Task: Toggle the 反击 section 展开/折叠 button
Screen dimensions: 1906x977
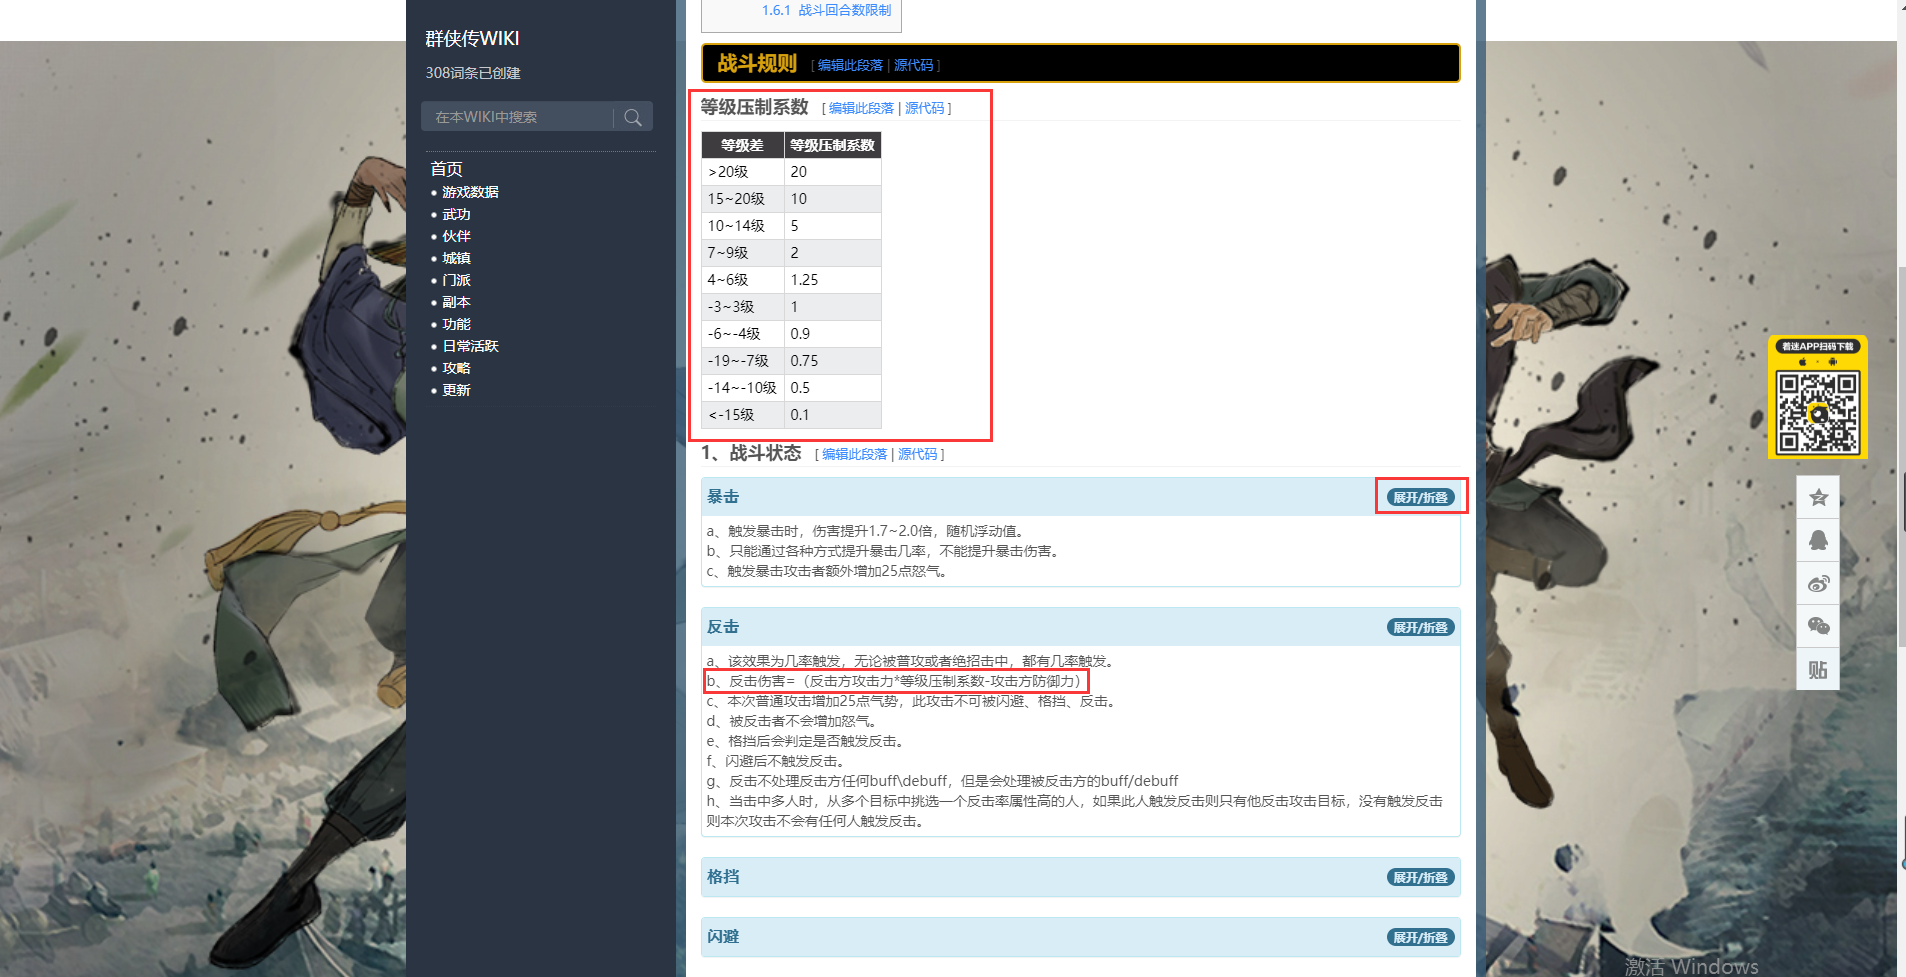Action: coord(1420,627)
